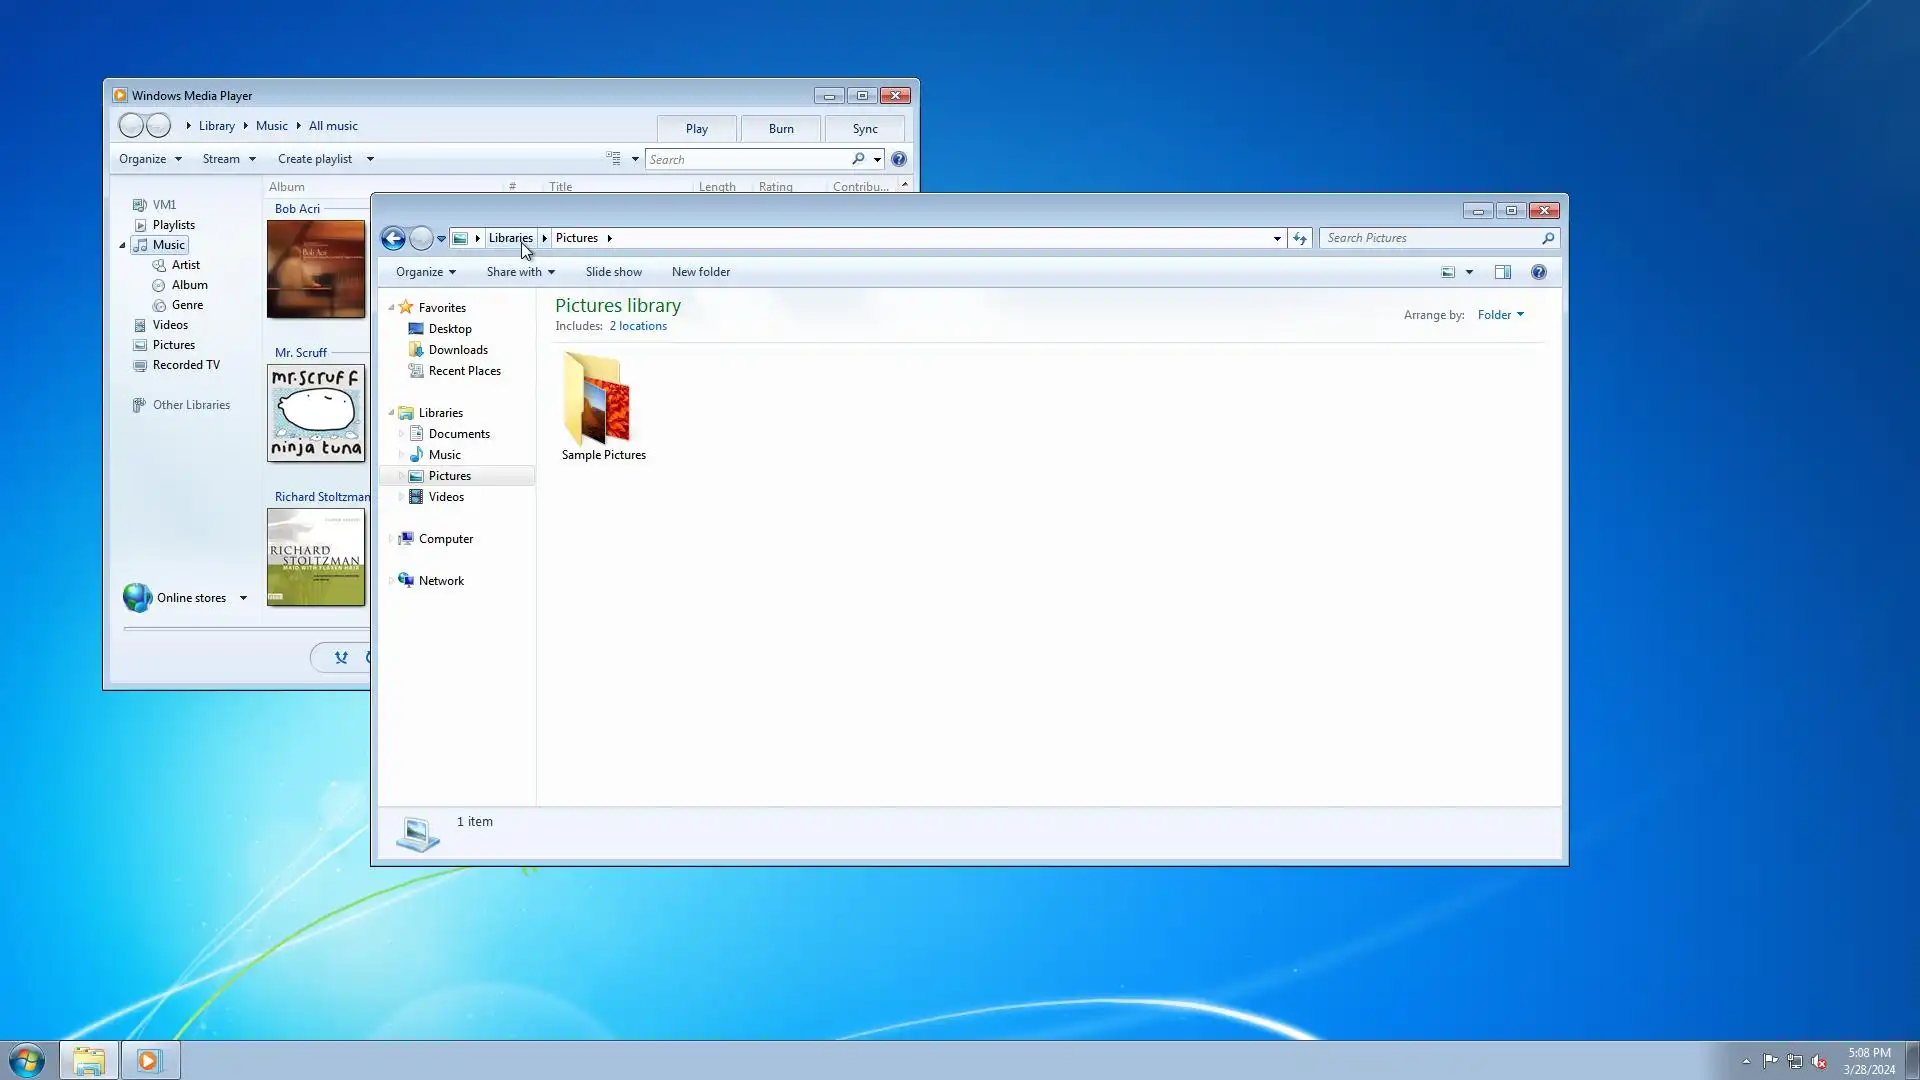
Task: Expand the Share with dropdown
Action: tap(520, 272)
